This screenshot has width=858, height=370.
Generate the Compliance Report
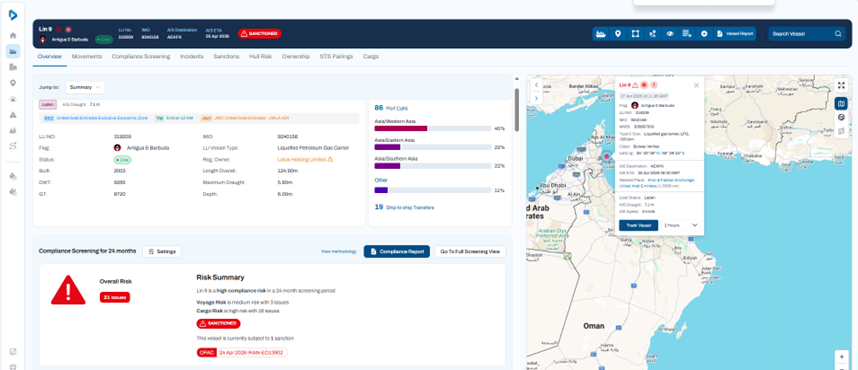pyautogui.click(x=397, y=252)
